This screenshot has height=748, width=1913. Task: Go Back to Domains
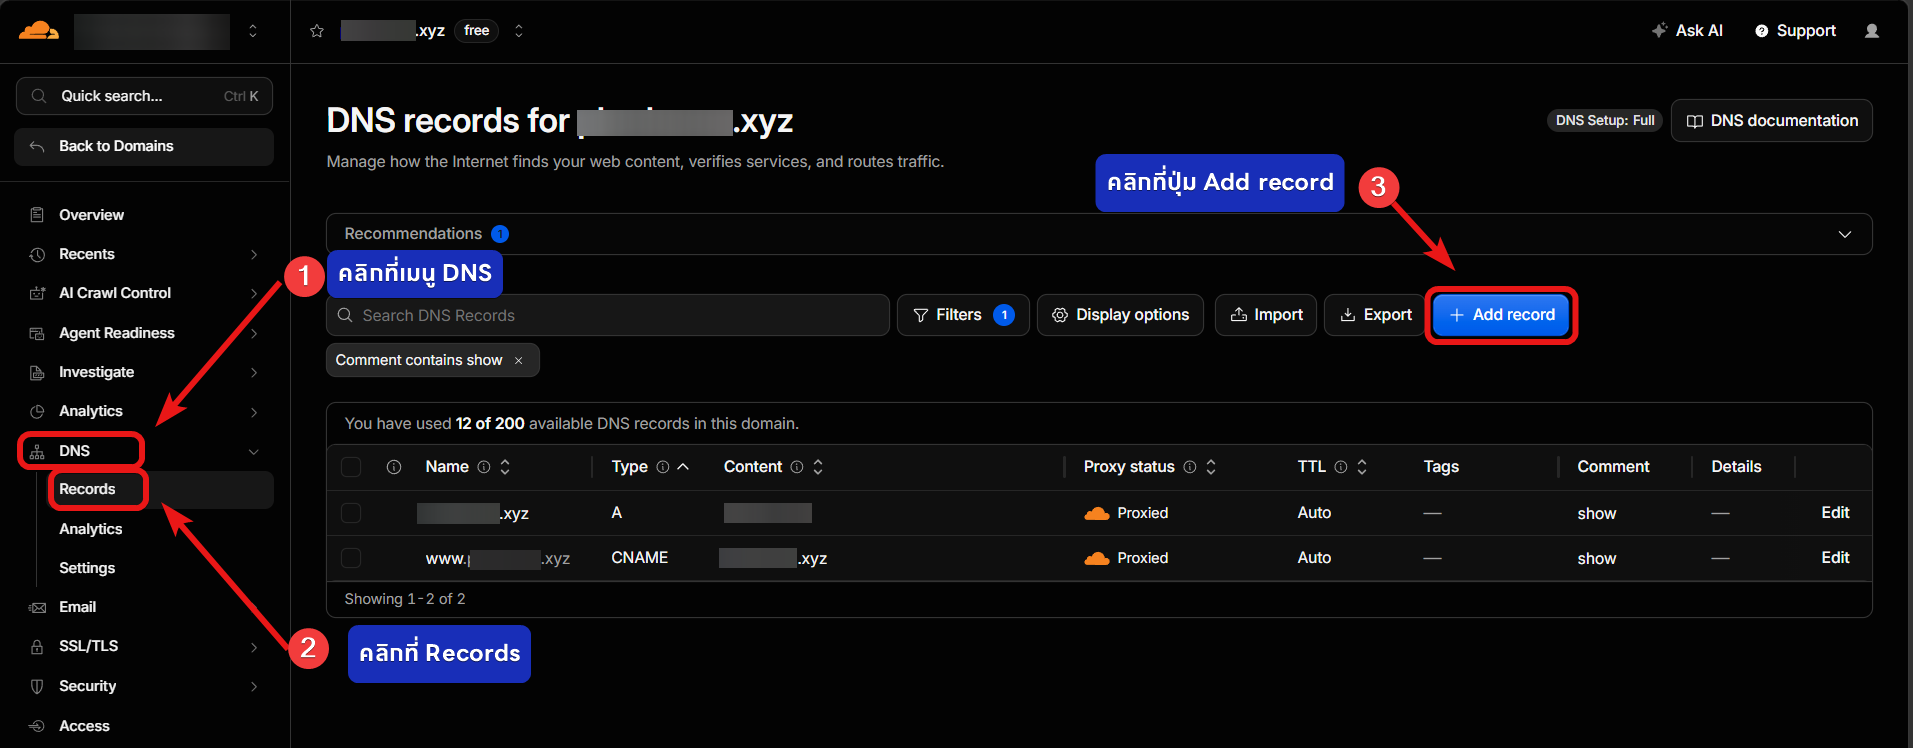pyautogui.click(x=144, y=146)
